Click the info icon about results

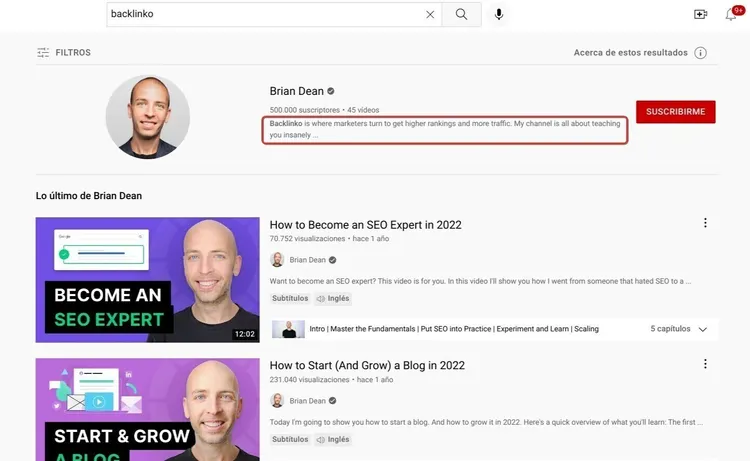tap(700, 53)
